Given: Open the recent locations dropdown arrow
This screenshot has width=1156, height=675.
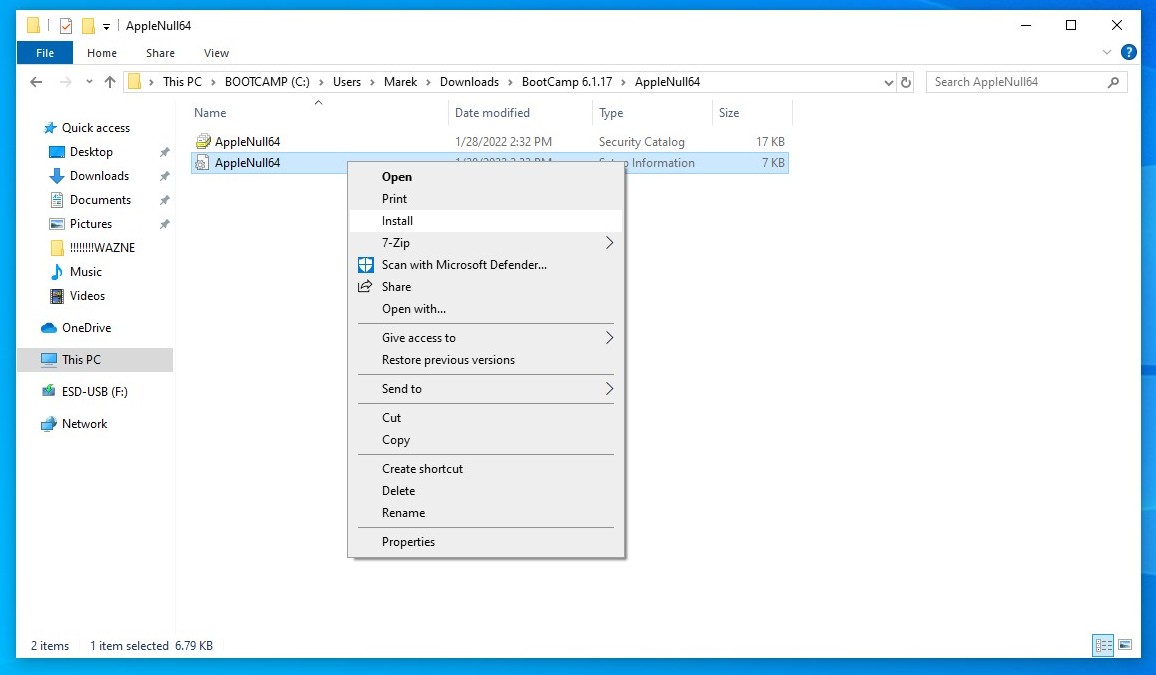Looking at the screenshot, I should pos(89,82).
